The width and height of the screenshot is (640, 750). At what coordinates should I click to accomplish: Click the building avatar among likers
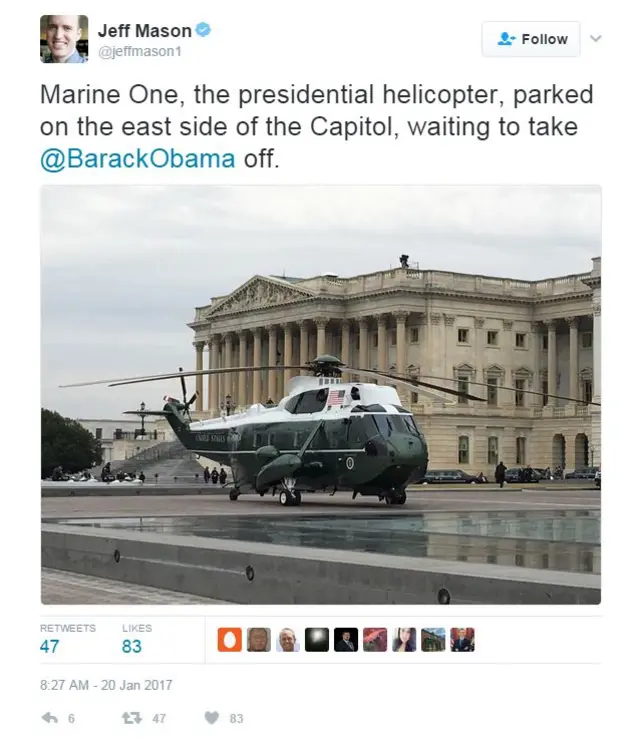point(433,640)
